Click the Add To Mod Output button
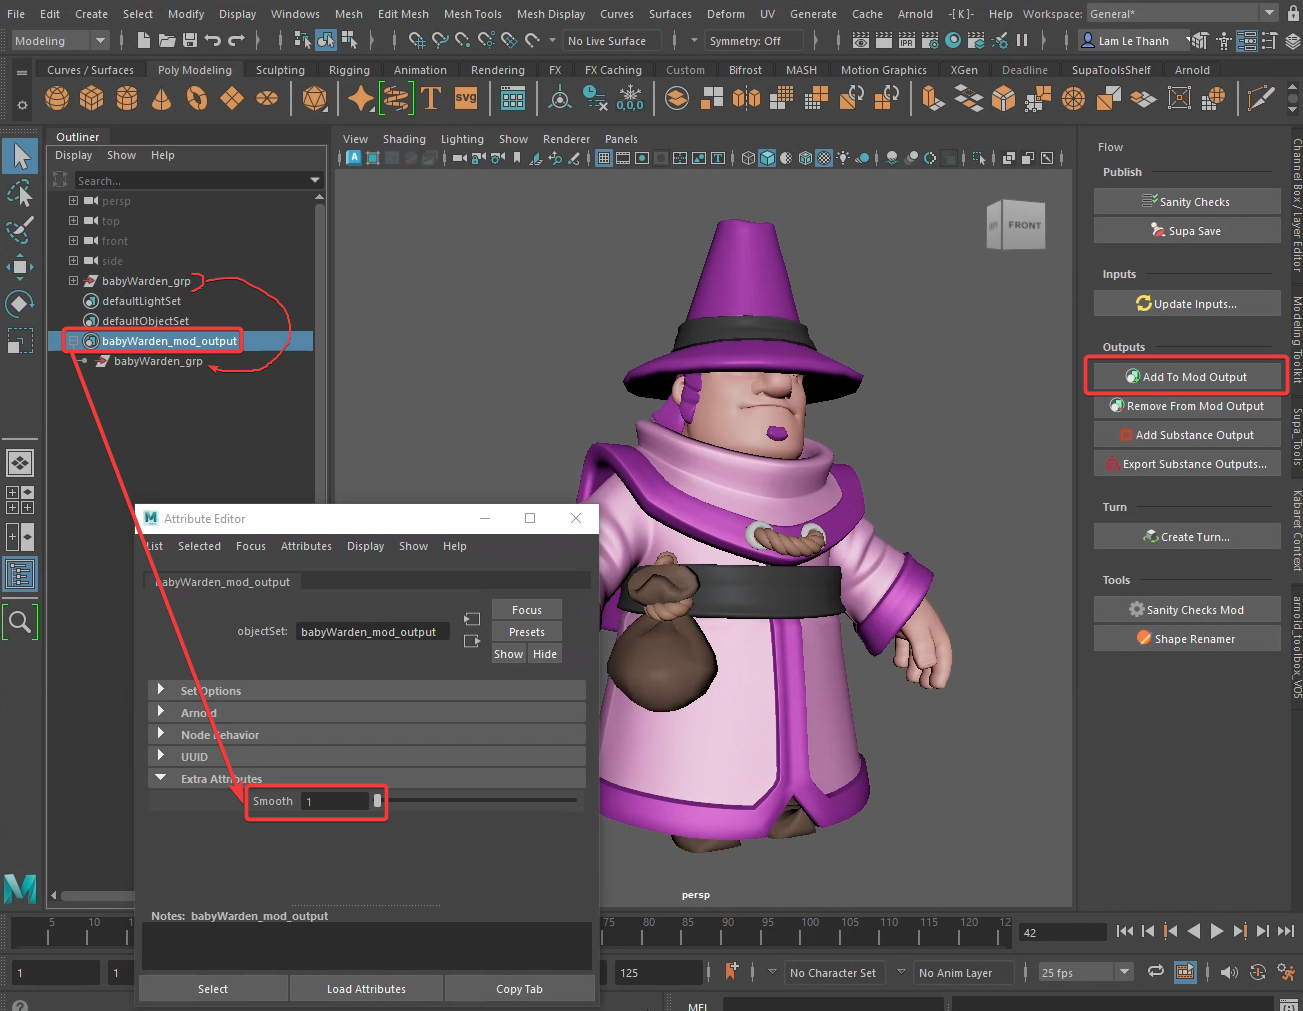Image resolution: width=1303 pixels, height=1011 pixels. coord(1187,377)
